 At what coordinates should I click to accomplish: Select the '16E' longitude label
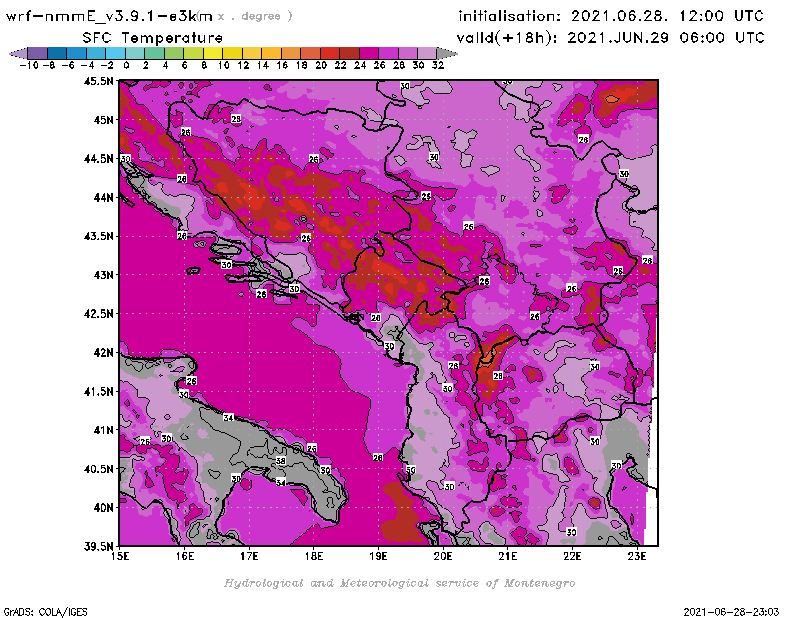[x=185, y=557]
